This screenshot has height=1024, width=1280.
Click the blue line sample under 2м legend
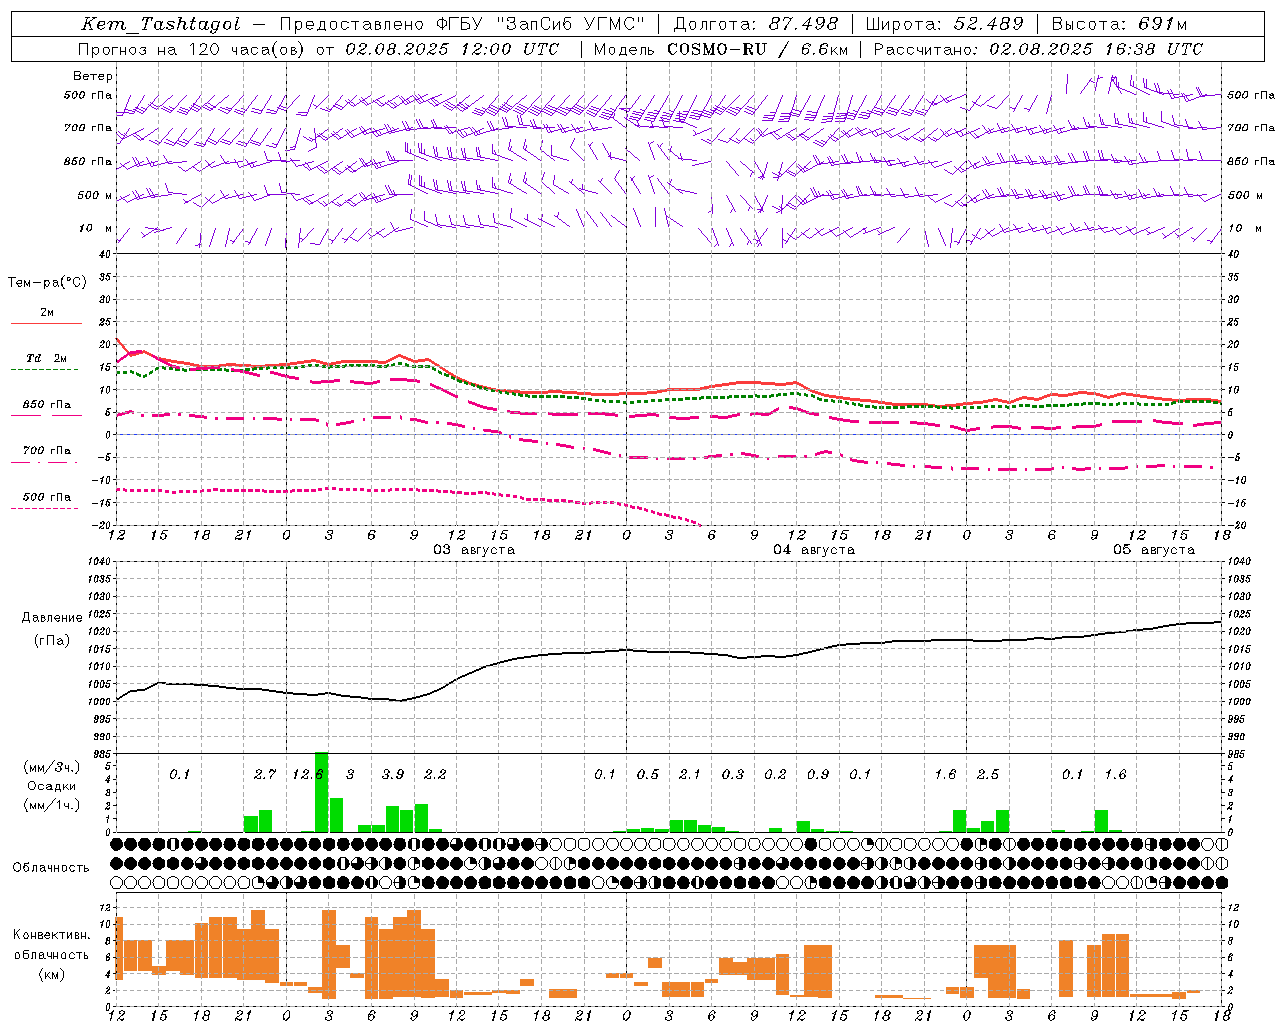click(x=46, y=324)
